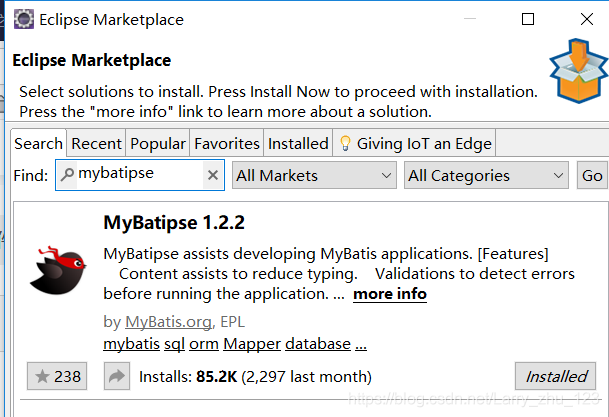Expand the All Markets dropdown
Screen dimensions: 609x417
[x=314, y=175]
